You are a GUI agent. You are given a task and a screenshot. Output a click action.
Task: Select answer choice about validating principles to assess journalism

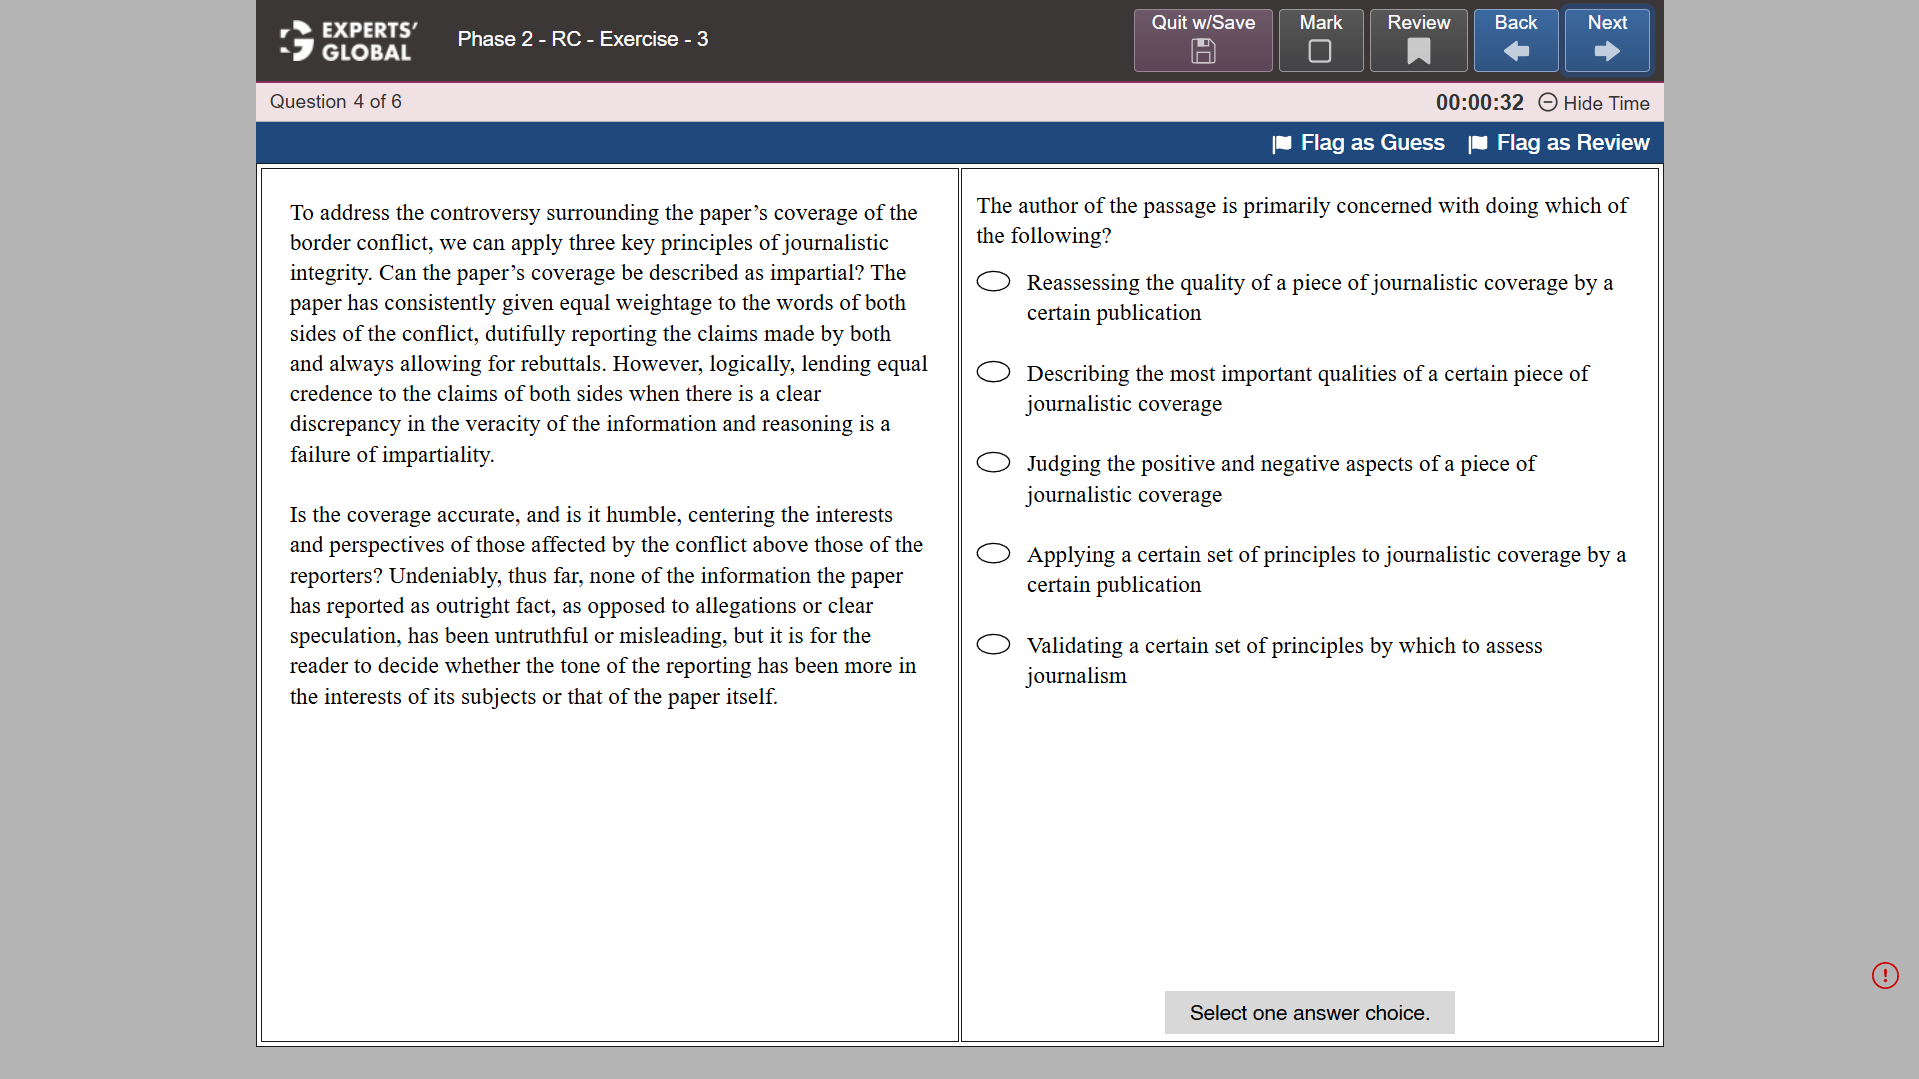point(993,644)
